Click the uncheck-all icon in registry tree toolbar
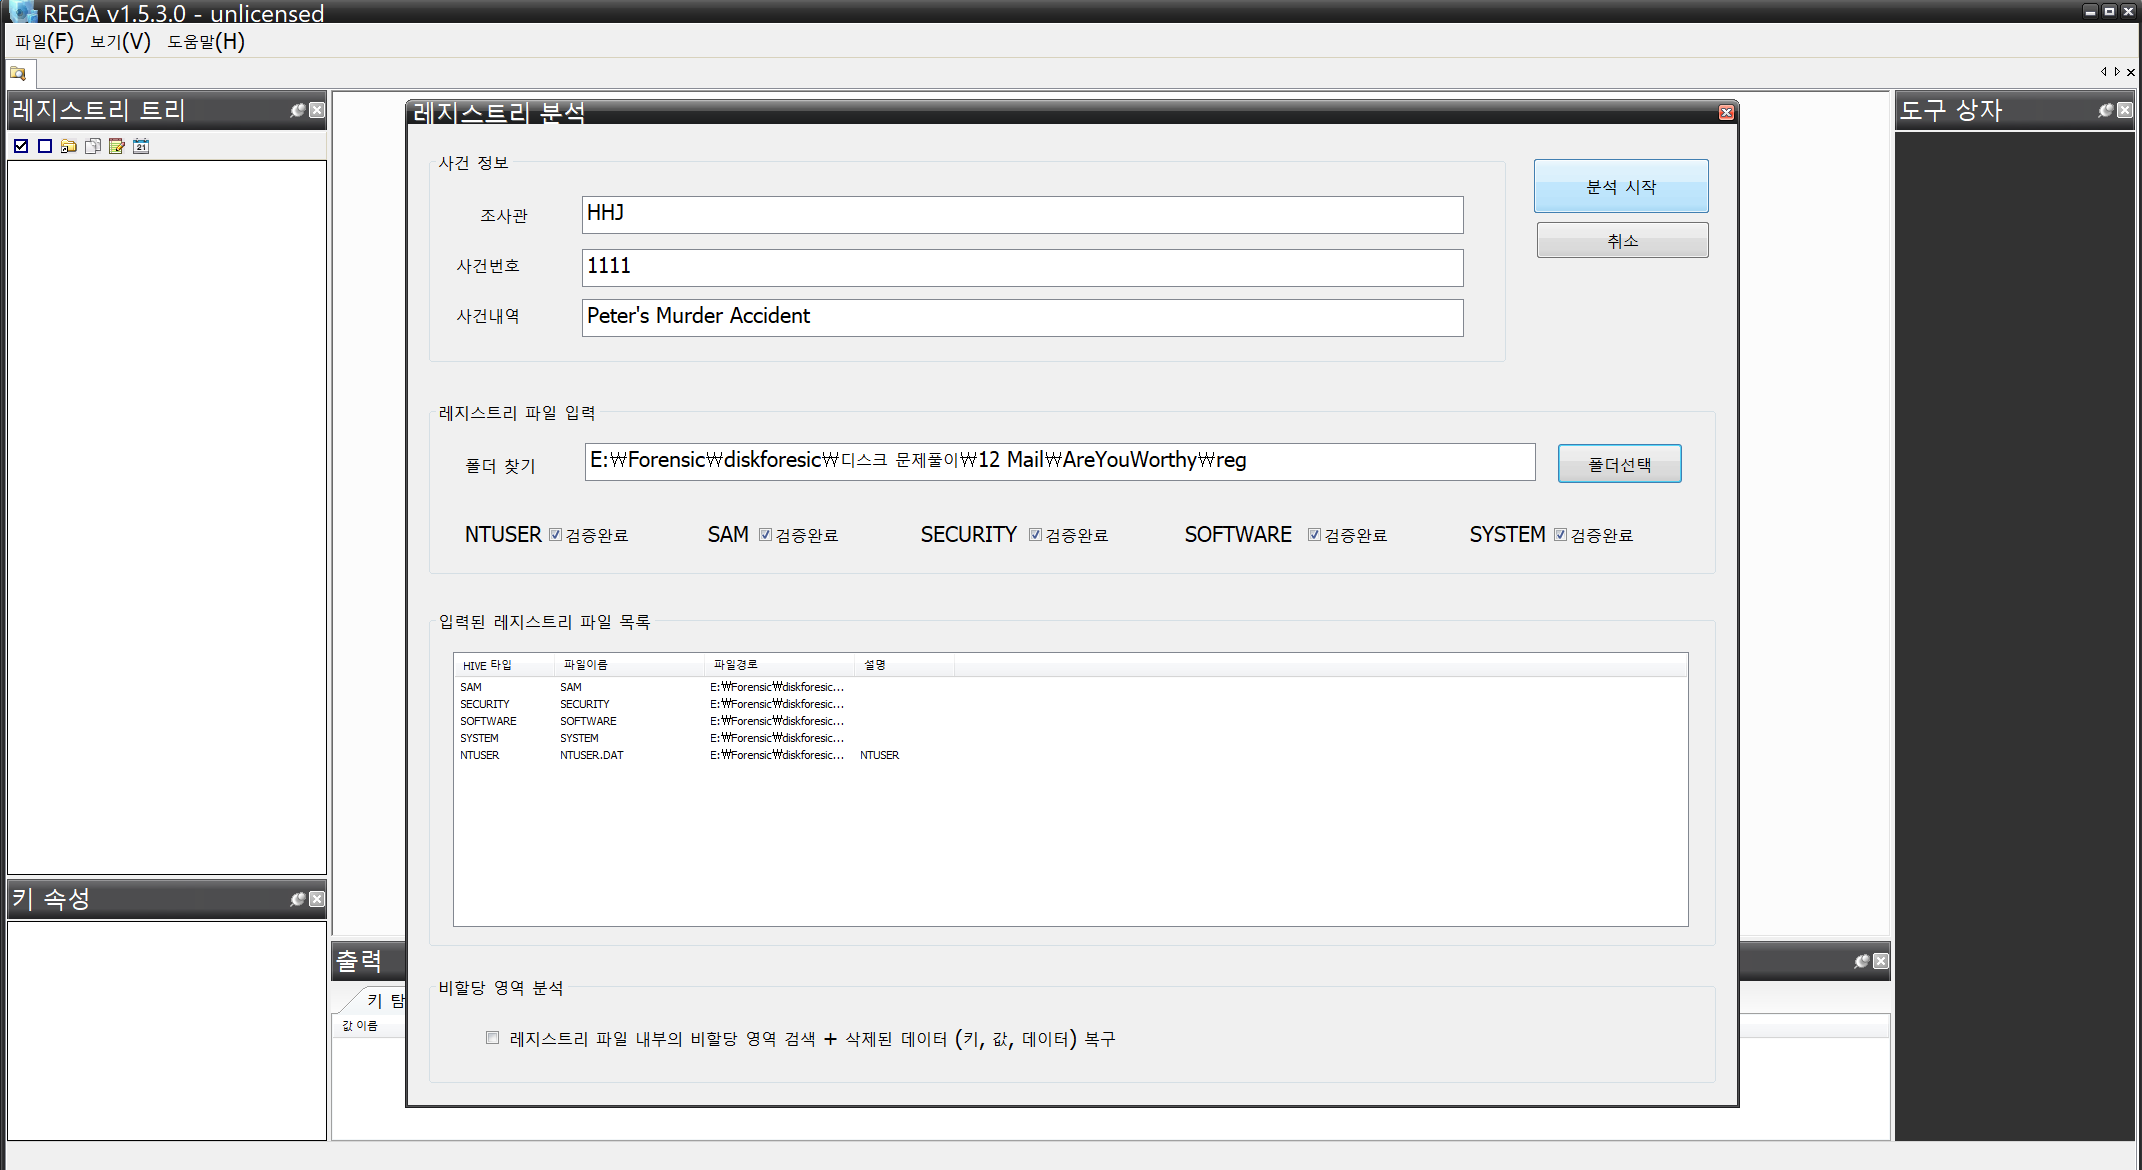 point(45,146)
